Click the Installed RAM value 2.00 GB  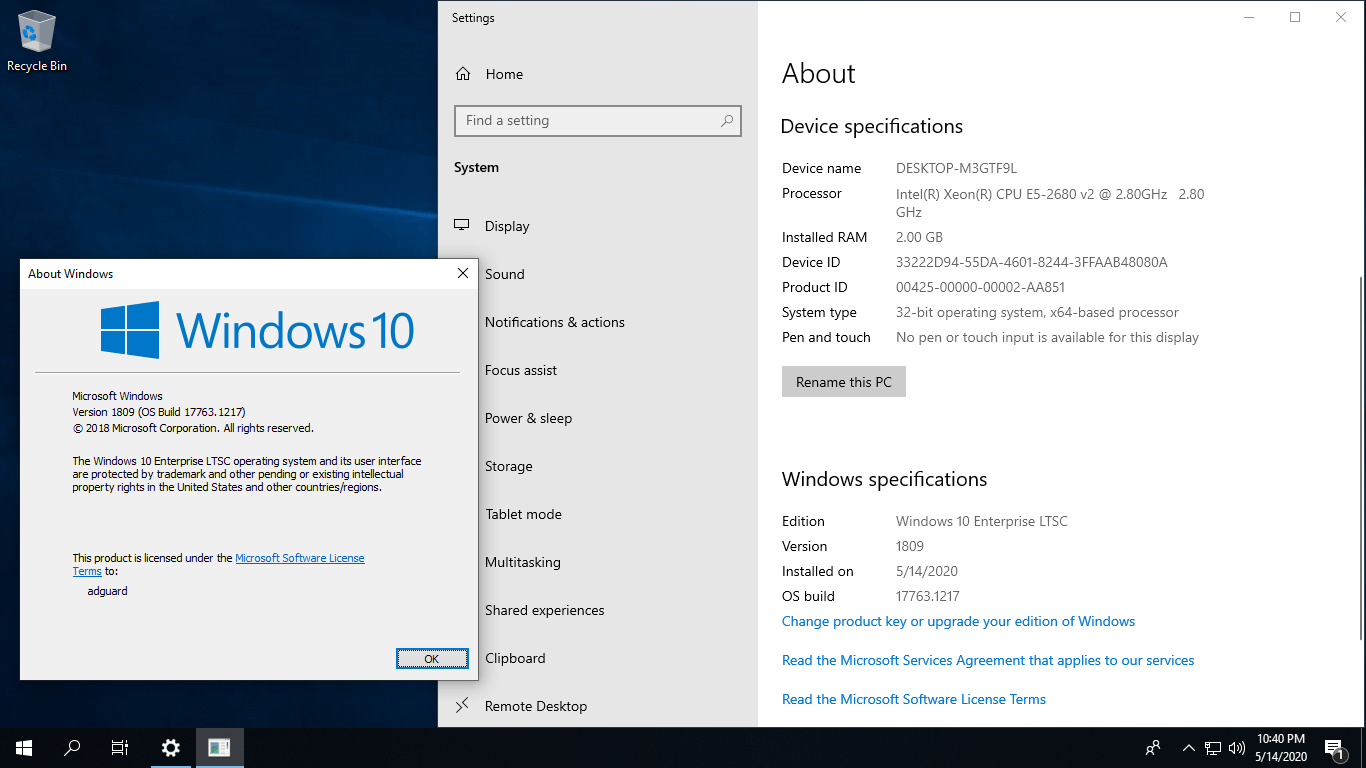tap(919, 237)
